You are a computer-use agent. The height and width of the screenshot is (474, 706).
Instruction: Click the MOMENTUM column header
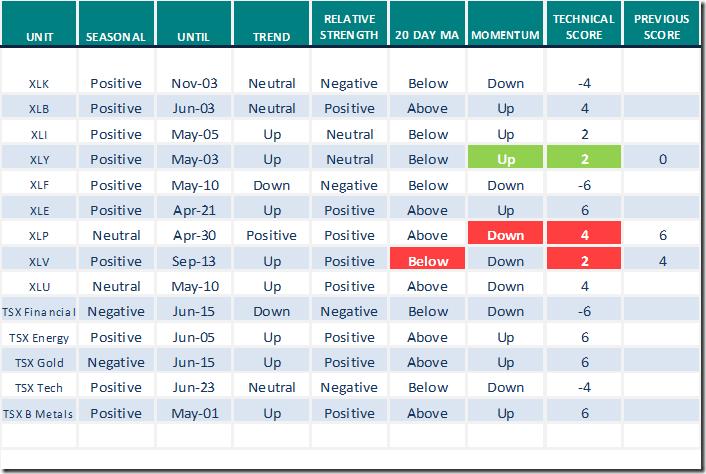point(505,37)
